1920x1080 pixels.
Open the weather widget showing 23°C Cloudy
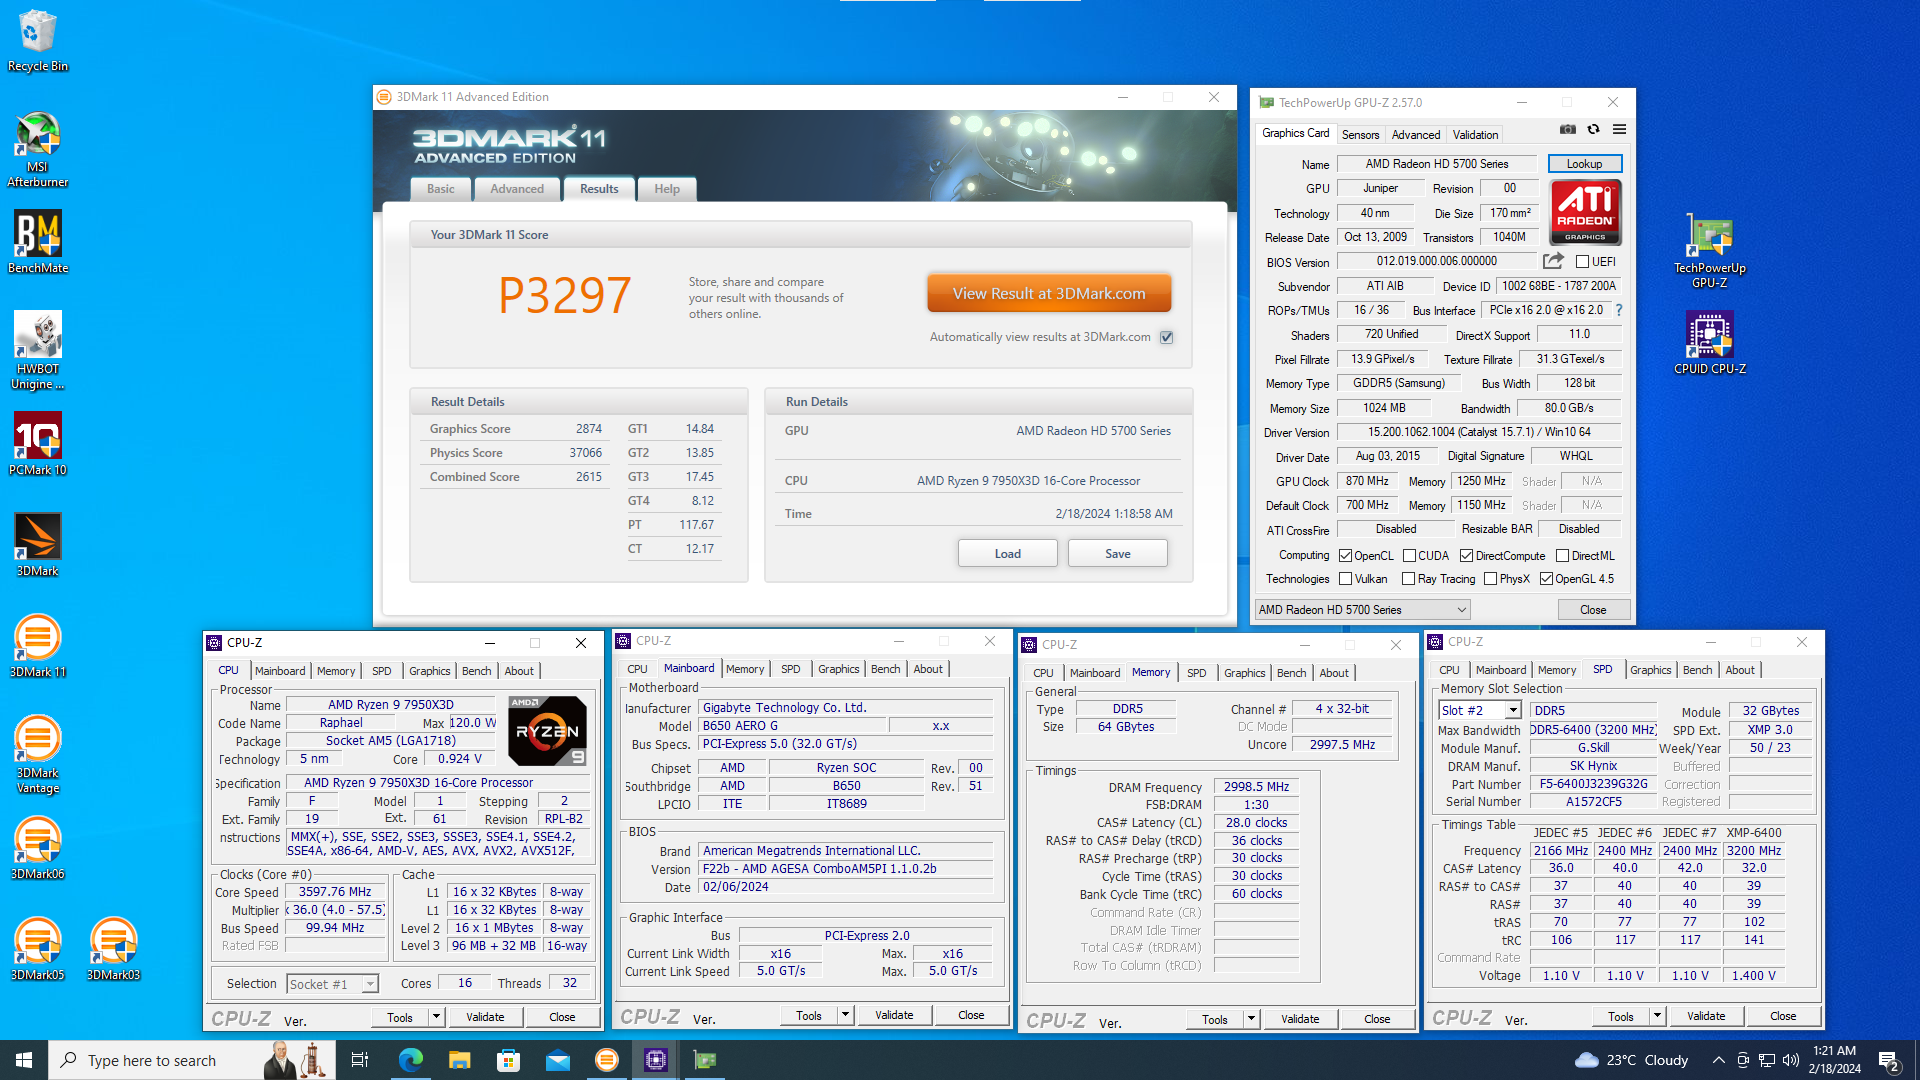click(1632, 1060)
